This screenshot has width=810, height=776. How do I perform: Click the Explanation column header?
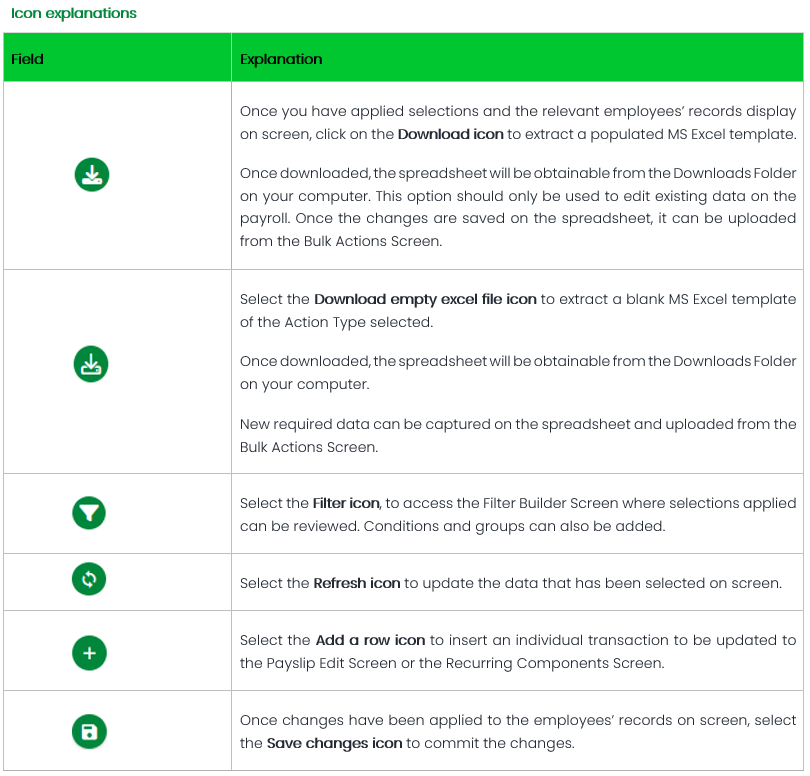(x=281, y=59)
